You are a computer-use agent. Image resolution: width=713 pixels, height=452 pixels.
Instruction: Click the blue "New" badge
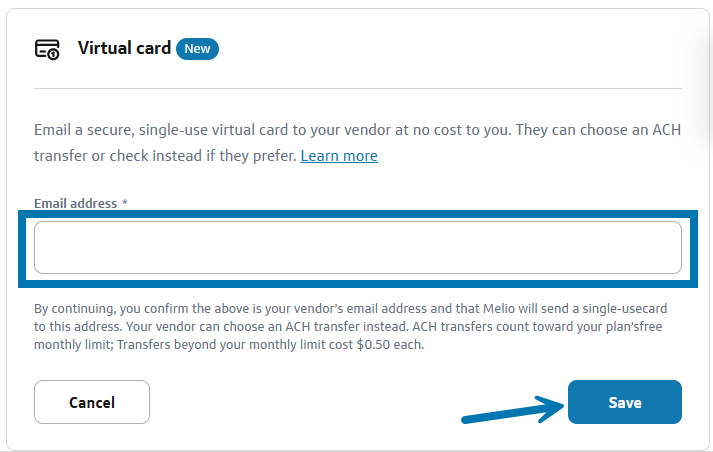coord(197,48)
